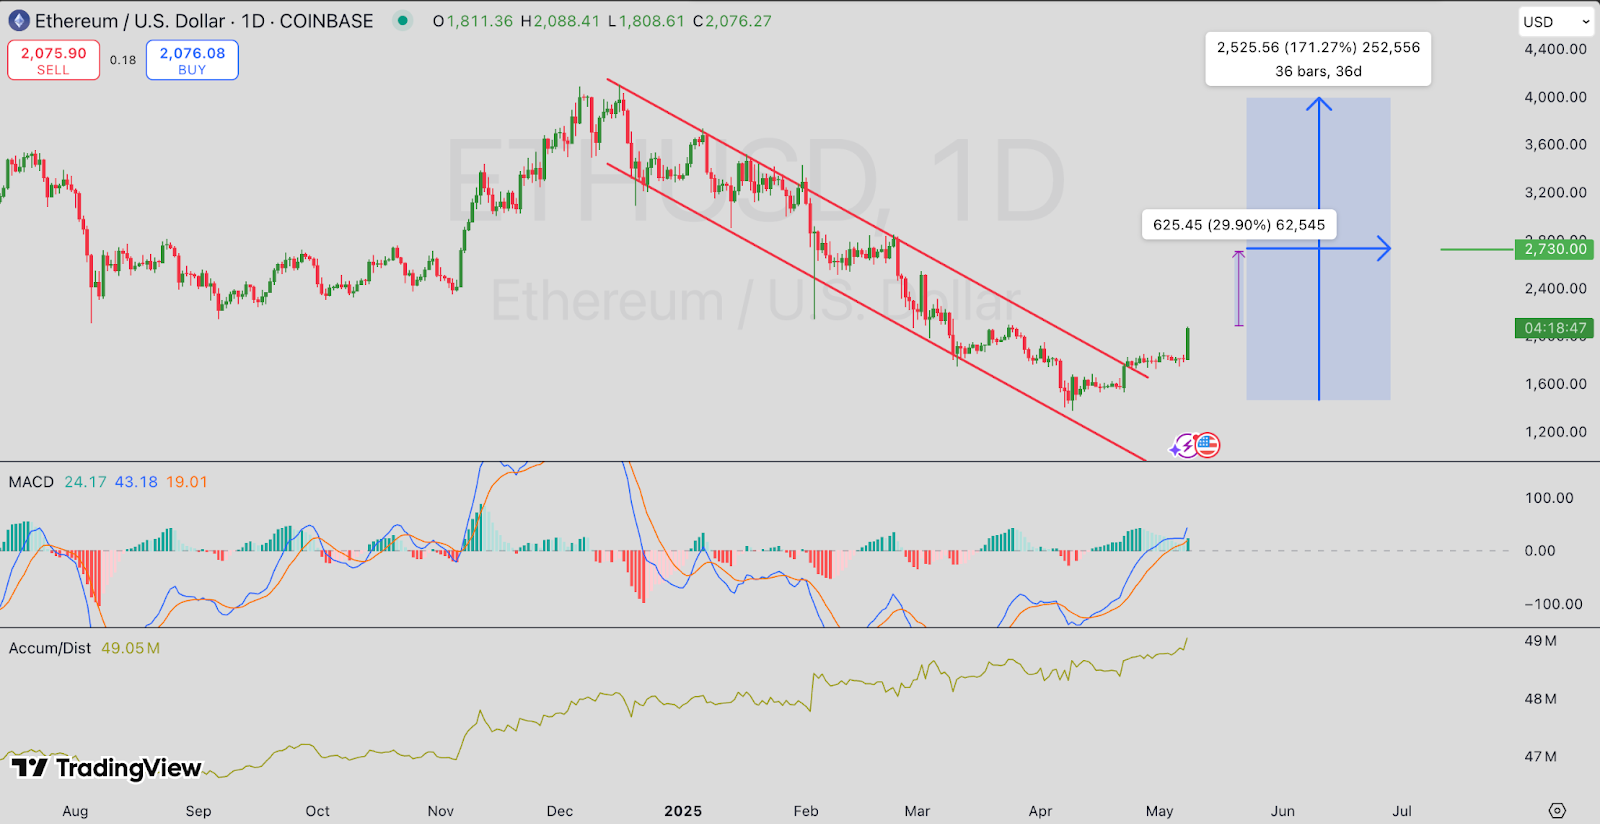Click the high price H2,088.41
Viewport: 1600px width, 824px height.
[x=560, y=21]
